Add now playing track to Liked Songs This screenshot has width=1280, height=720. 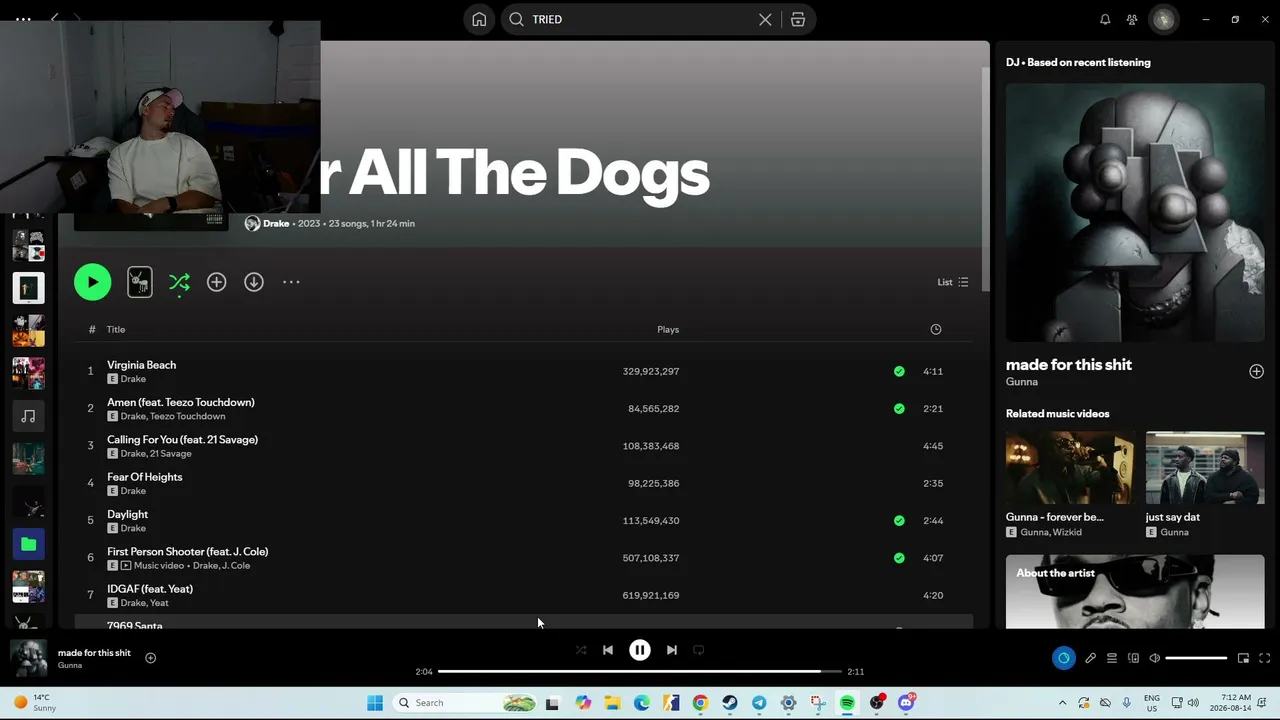[x=150, y=658]
